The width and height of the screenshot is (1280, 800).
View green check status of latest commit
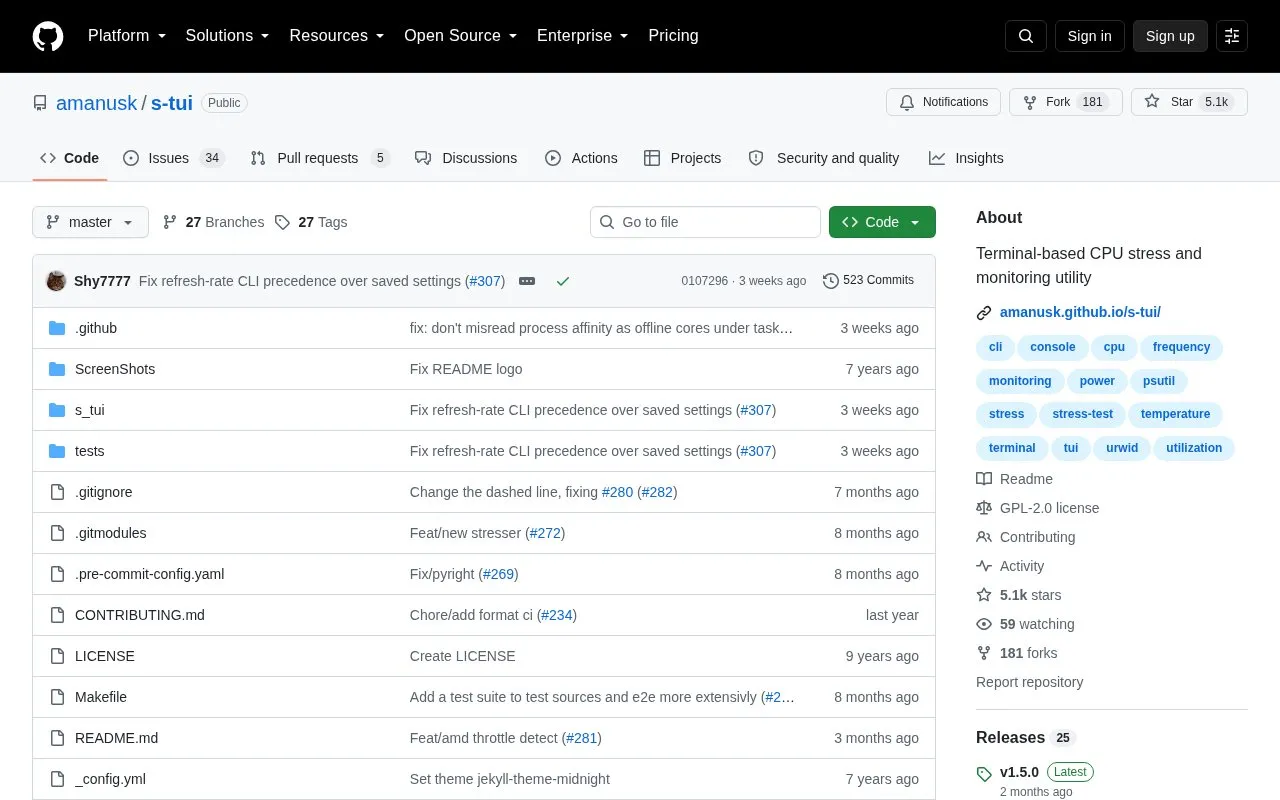(x=563, y=281)
